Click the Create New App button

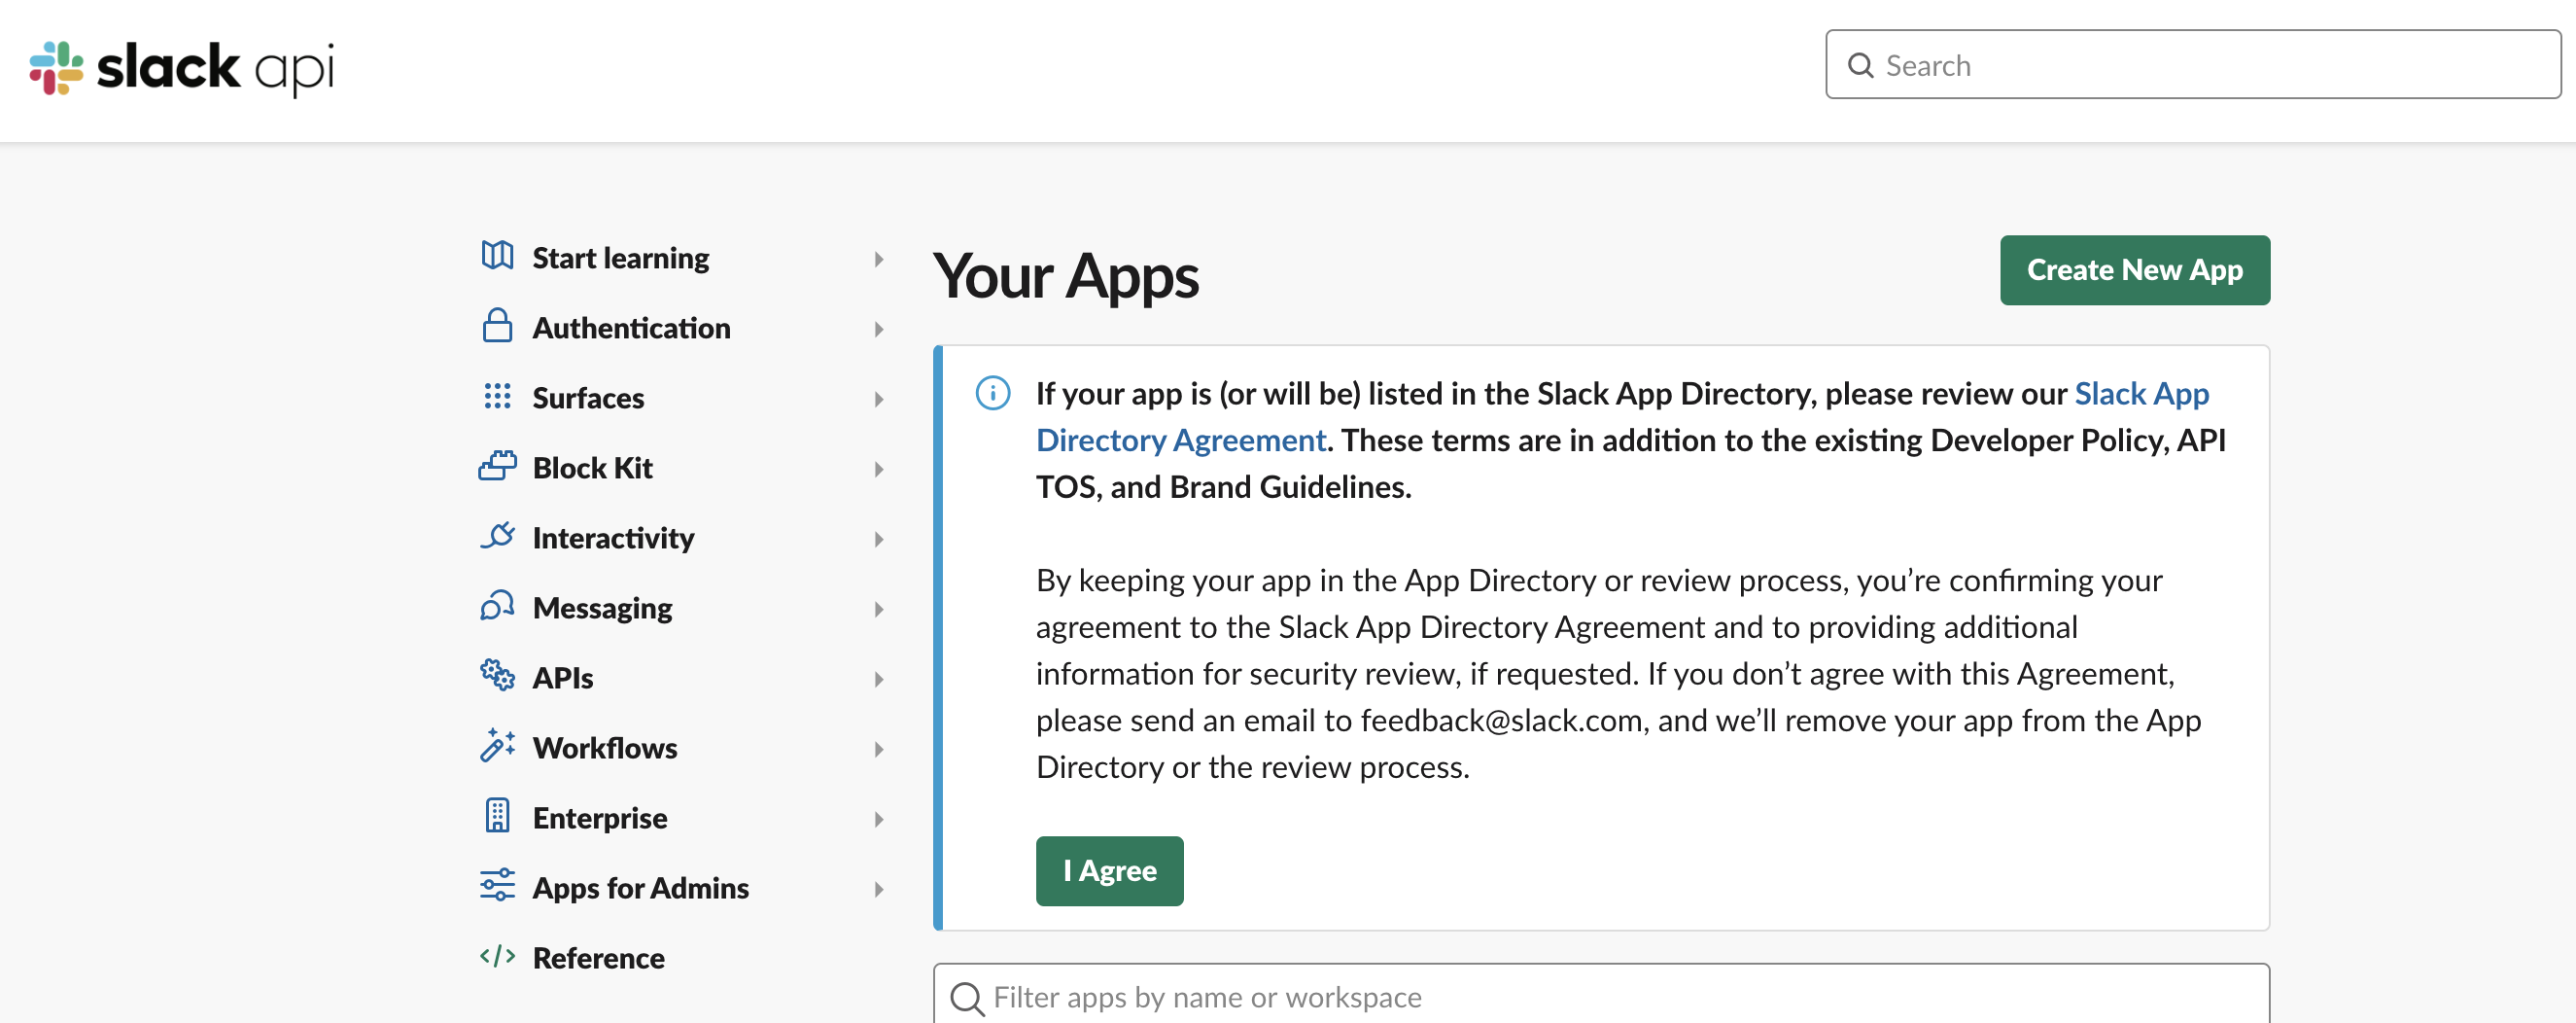2135,270
